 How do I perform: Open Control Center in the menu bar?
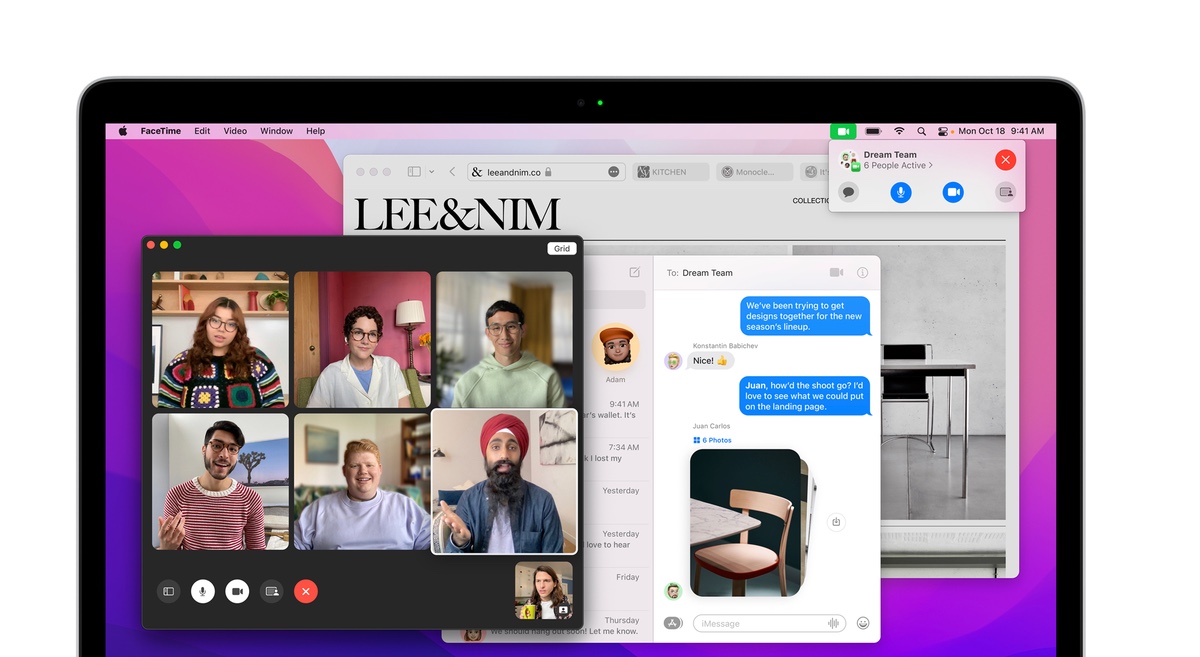click(x=943, y=131)
